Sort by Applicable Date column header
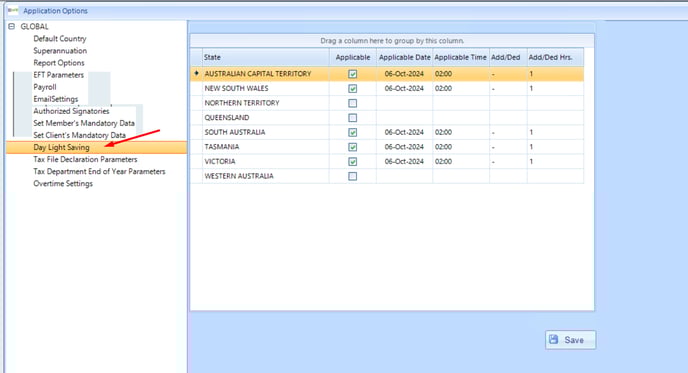The width and height of the screenshot is (688, 373). (x=405, y=57)
